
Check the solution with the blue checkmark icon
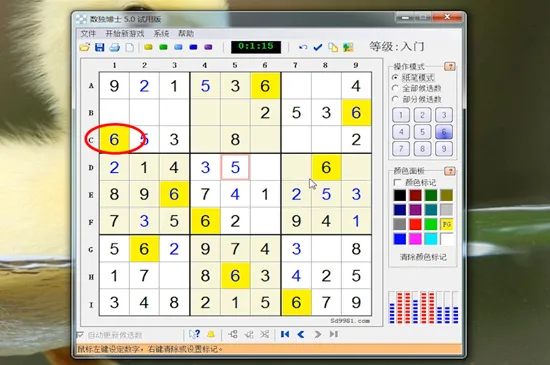318,47
